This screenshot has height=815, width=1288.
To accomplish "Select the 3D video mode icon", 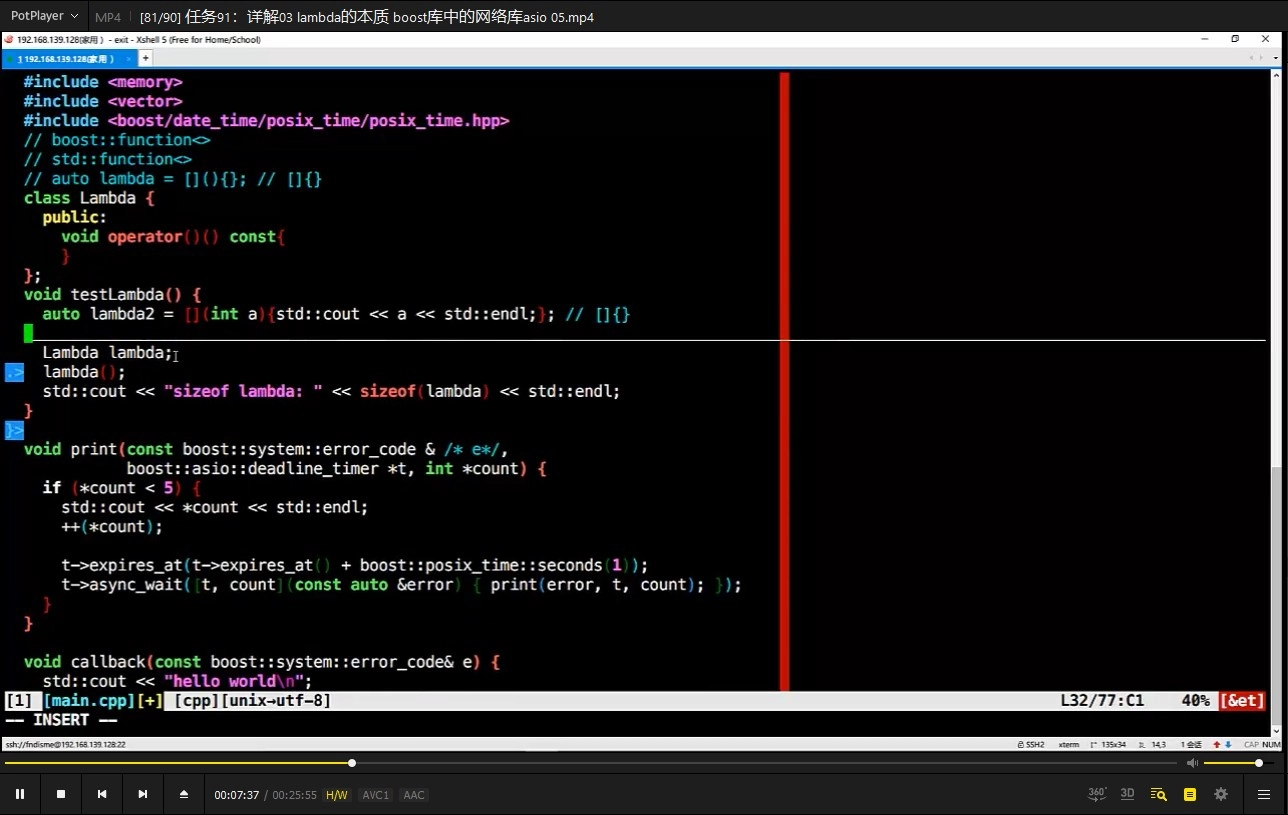I will 1127,794.
